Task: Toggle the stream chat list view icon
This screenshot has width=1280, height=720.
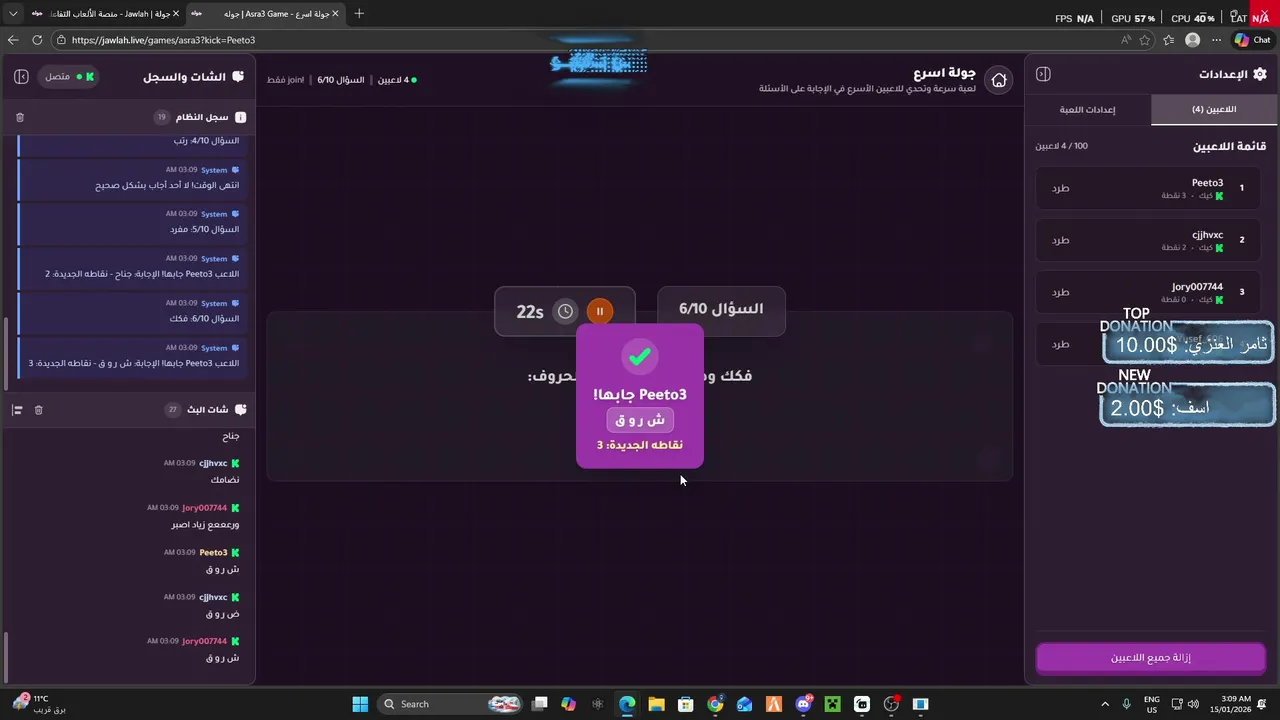Action: 17,410
